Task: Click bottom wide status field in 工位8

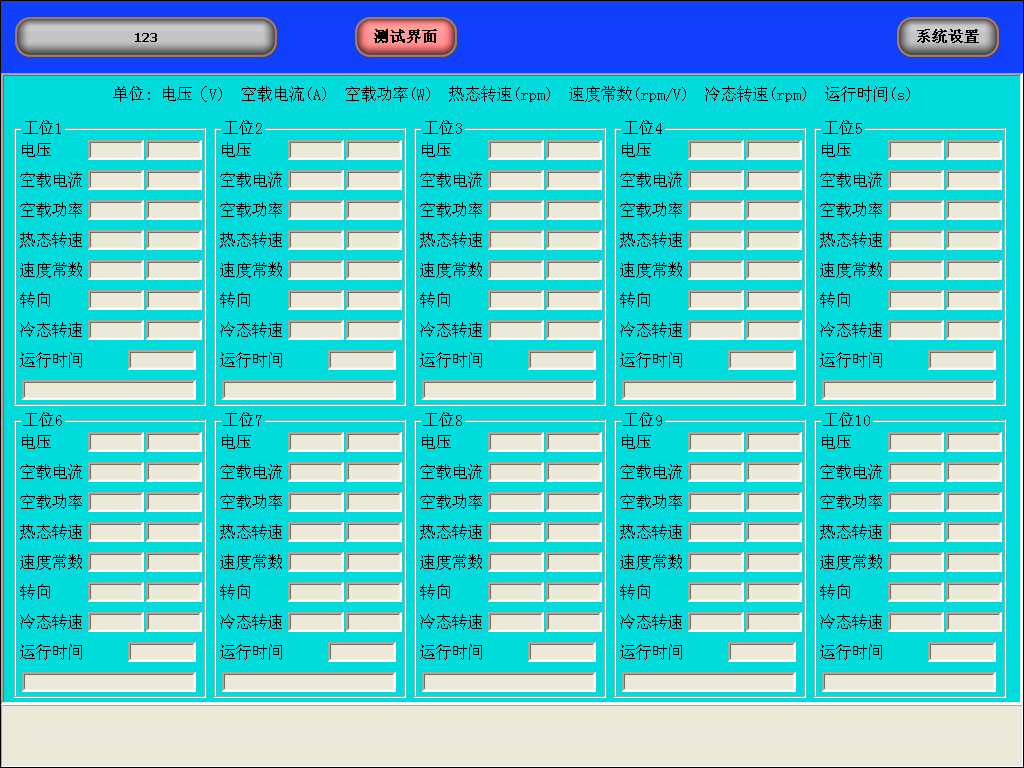Action: 509,682
